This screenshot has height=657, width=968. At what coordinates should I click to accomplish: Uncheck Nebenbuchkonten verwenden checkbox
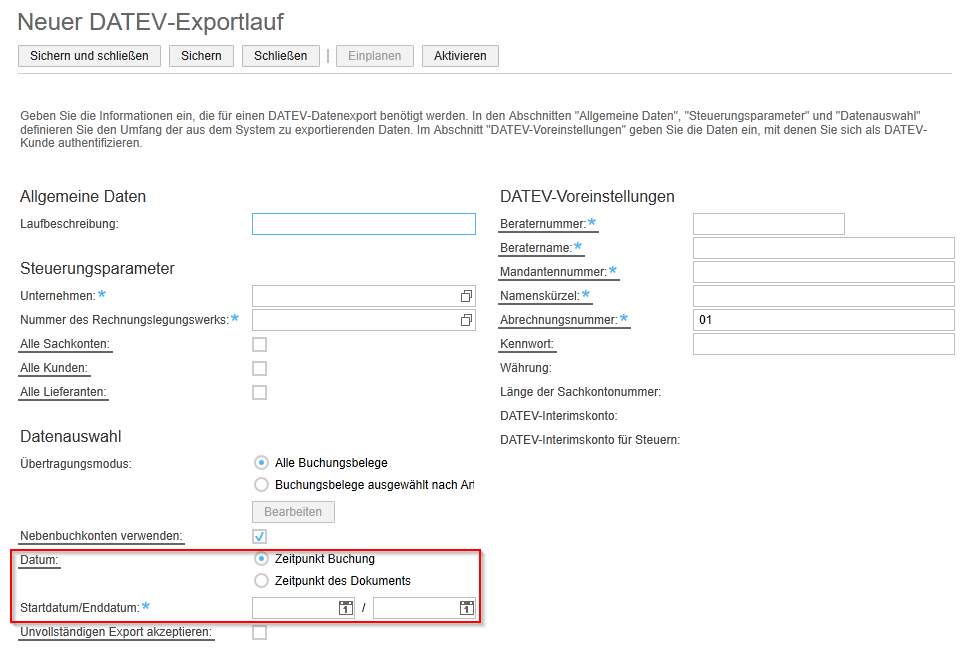(259, 537)
